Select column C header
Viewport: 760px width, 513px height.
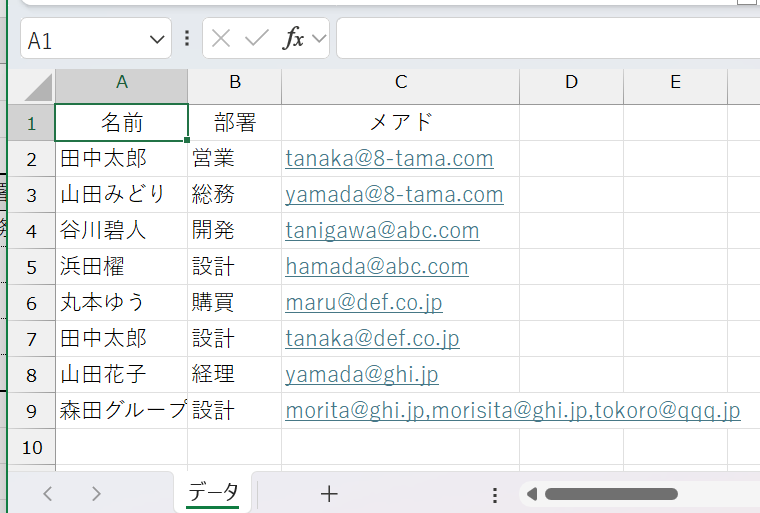pos(400,83)
